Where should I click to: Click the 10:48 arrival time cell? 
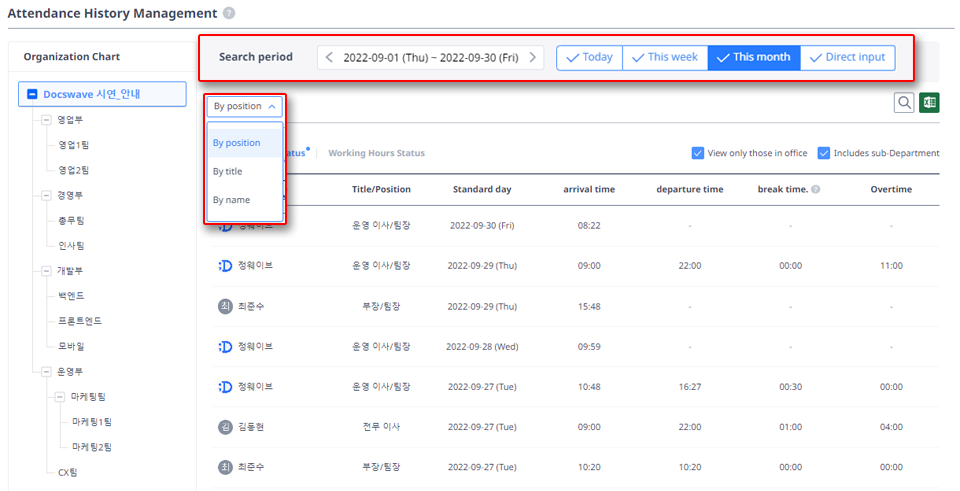[x=589, y=387]
